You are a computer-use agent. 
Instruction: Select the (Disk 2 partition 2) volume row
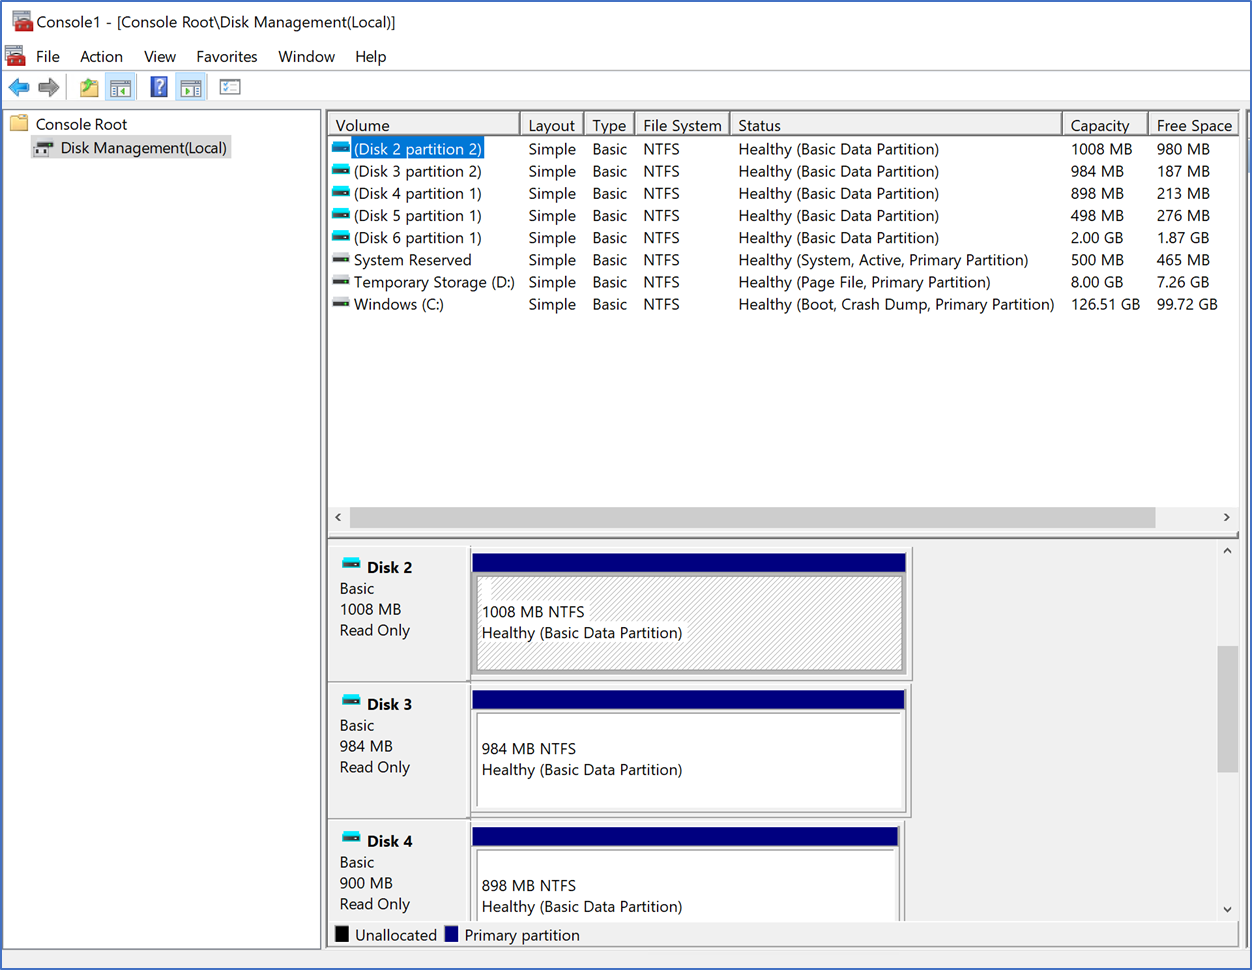[783, 149]
